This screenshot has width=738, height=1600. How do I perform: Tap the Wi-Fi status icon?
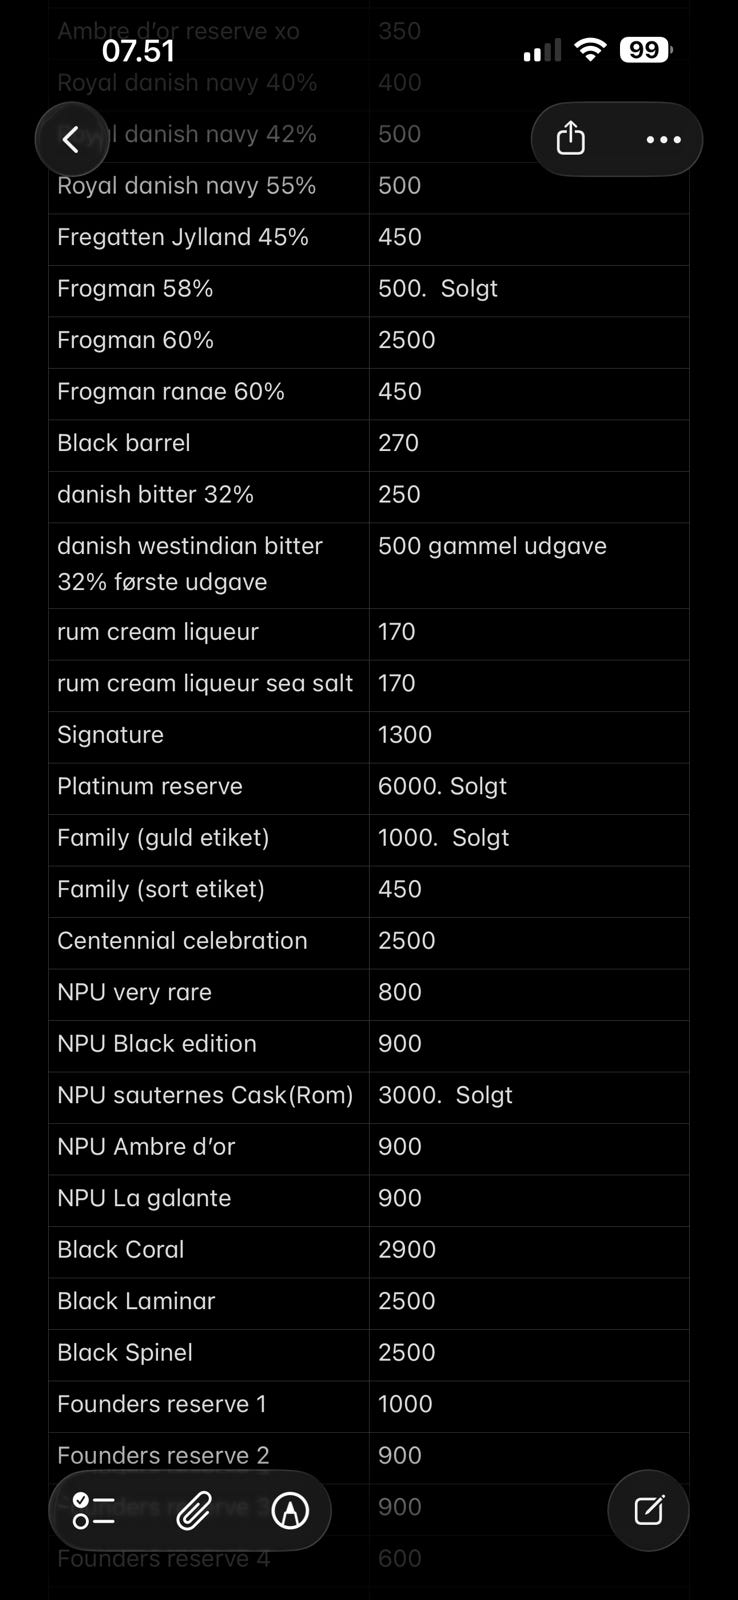(x=591, y=50)
